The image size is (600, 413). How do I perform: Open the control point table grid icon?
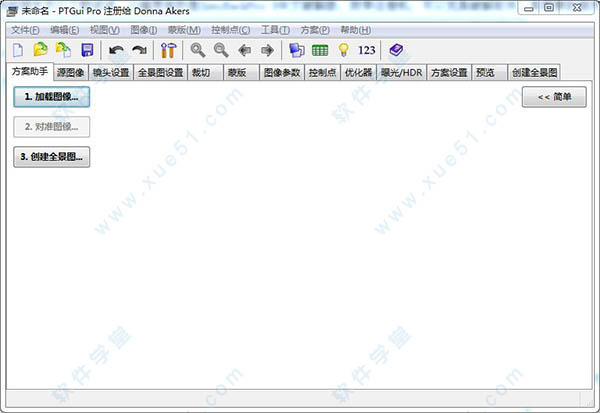coord(320,50)
